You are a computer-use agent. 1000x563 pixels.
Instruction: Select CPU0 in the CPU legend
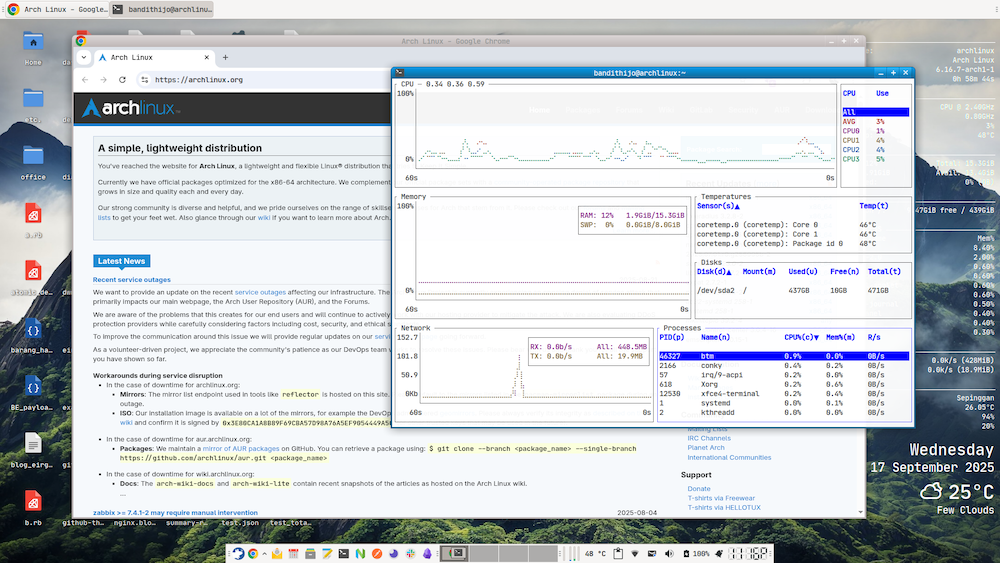[851, 131]
